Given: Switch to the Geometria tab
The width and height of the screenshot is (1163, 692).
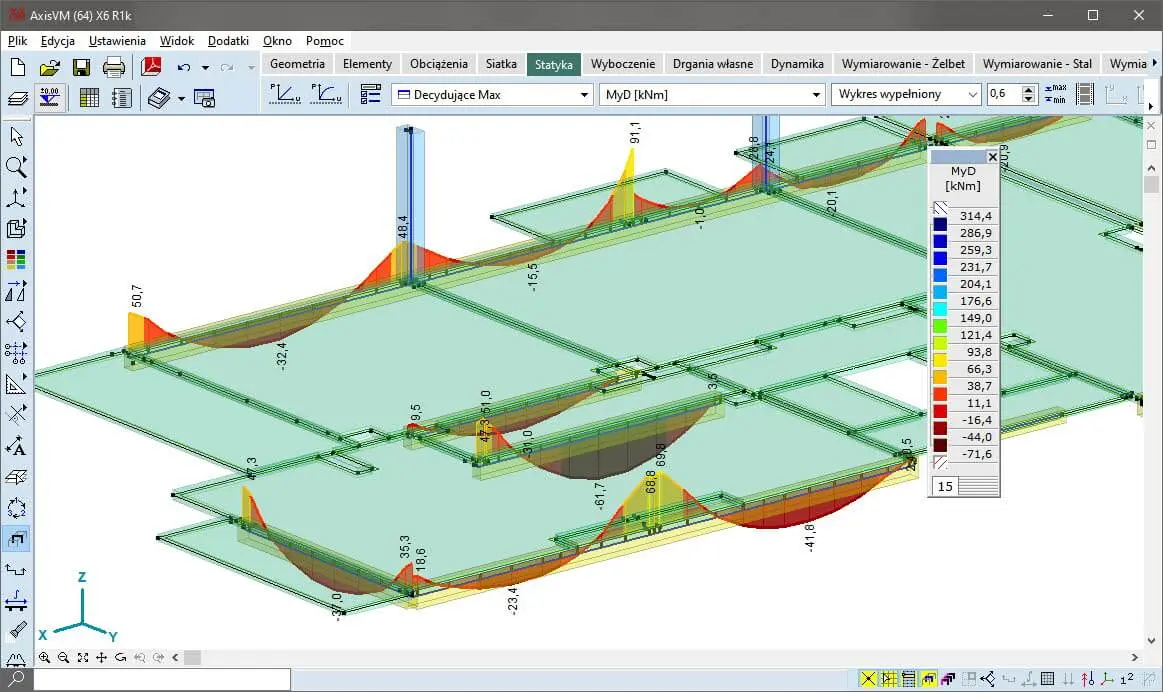Looking at the screenshot, I should 297,64.
